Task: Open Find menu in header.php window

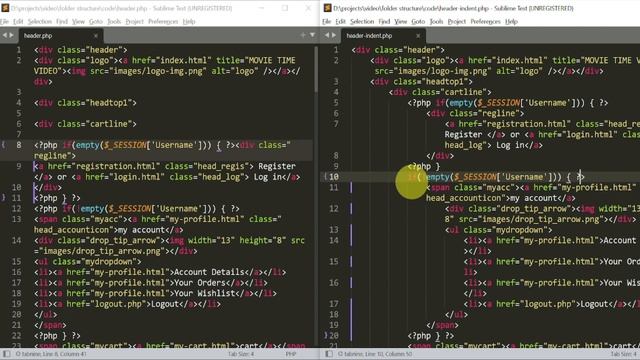Action: tap(62, 22)
